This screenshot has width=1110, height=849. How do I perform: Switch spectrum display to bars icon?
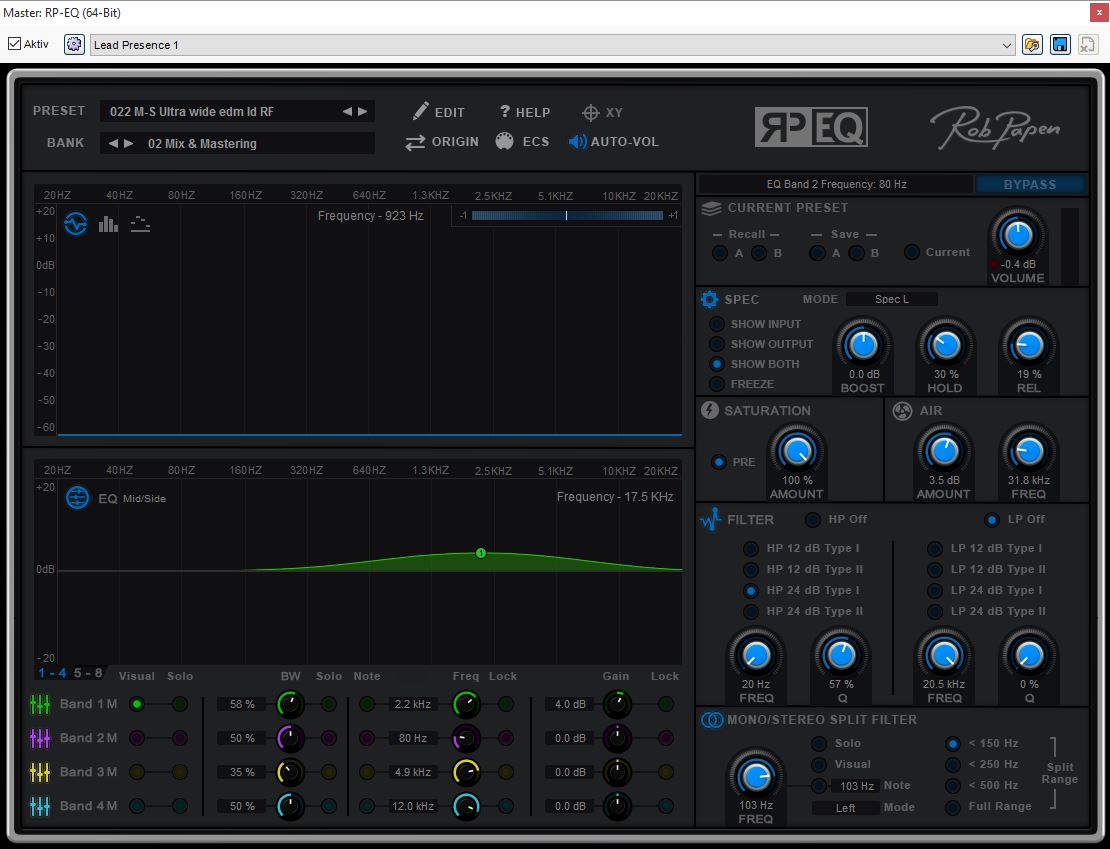(108, 224)
